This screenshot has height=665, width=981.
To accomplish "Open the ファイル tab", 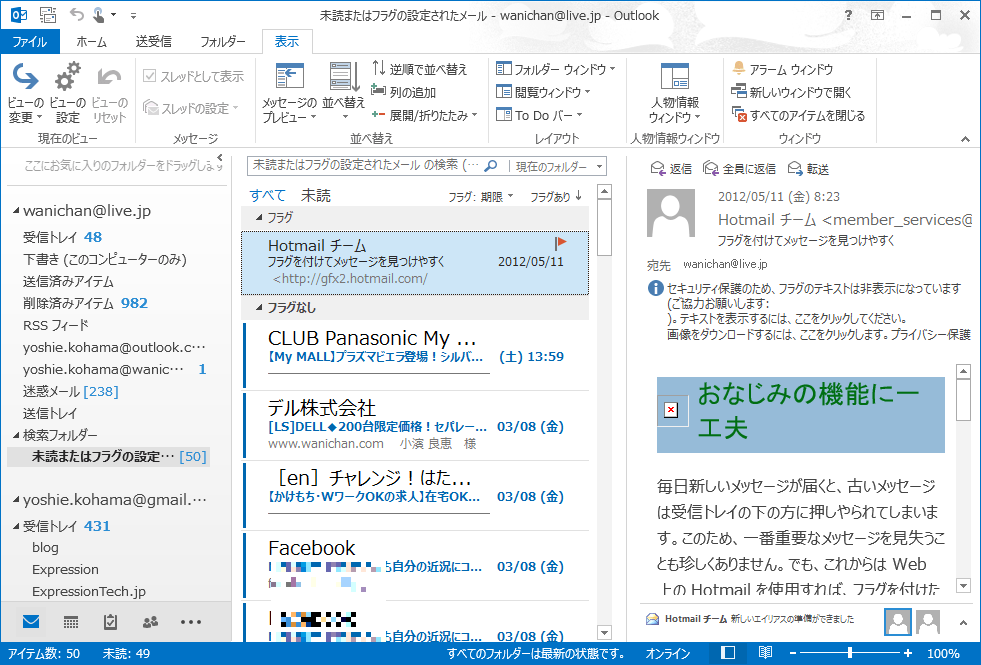I will click(30, 41).
